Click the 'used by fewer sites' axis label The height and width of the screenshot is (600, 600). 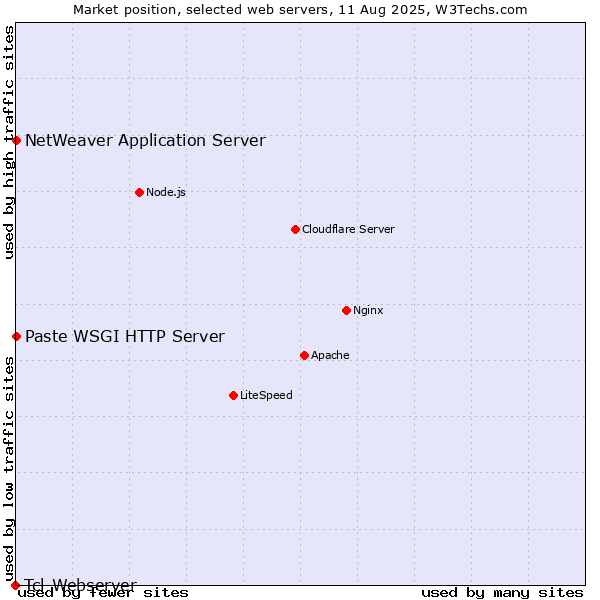103,593
